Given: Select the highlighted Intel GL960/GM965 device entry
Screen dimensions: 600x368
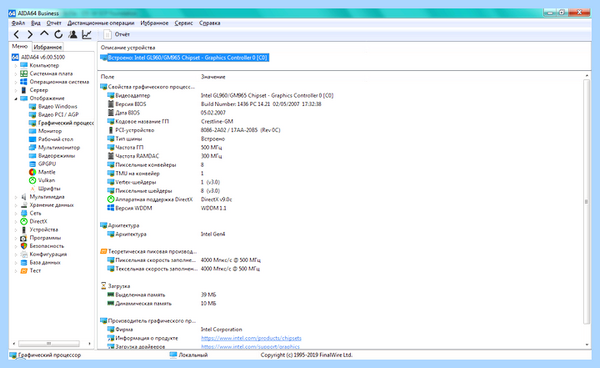Looking at the screenshot, I should [x=184, y=58].
